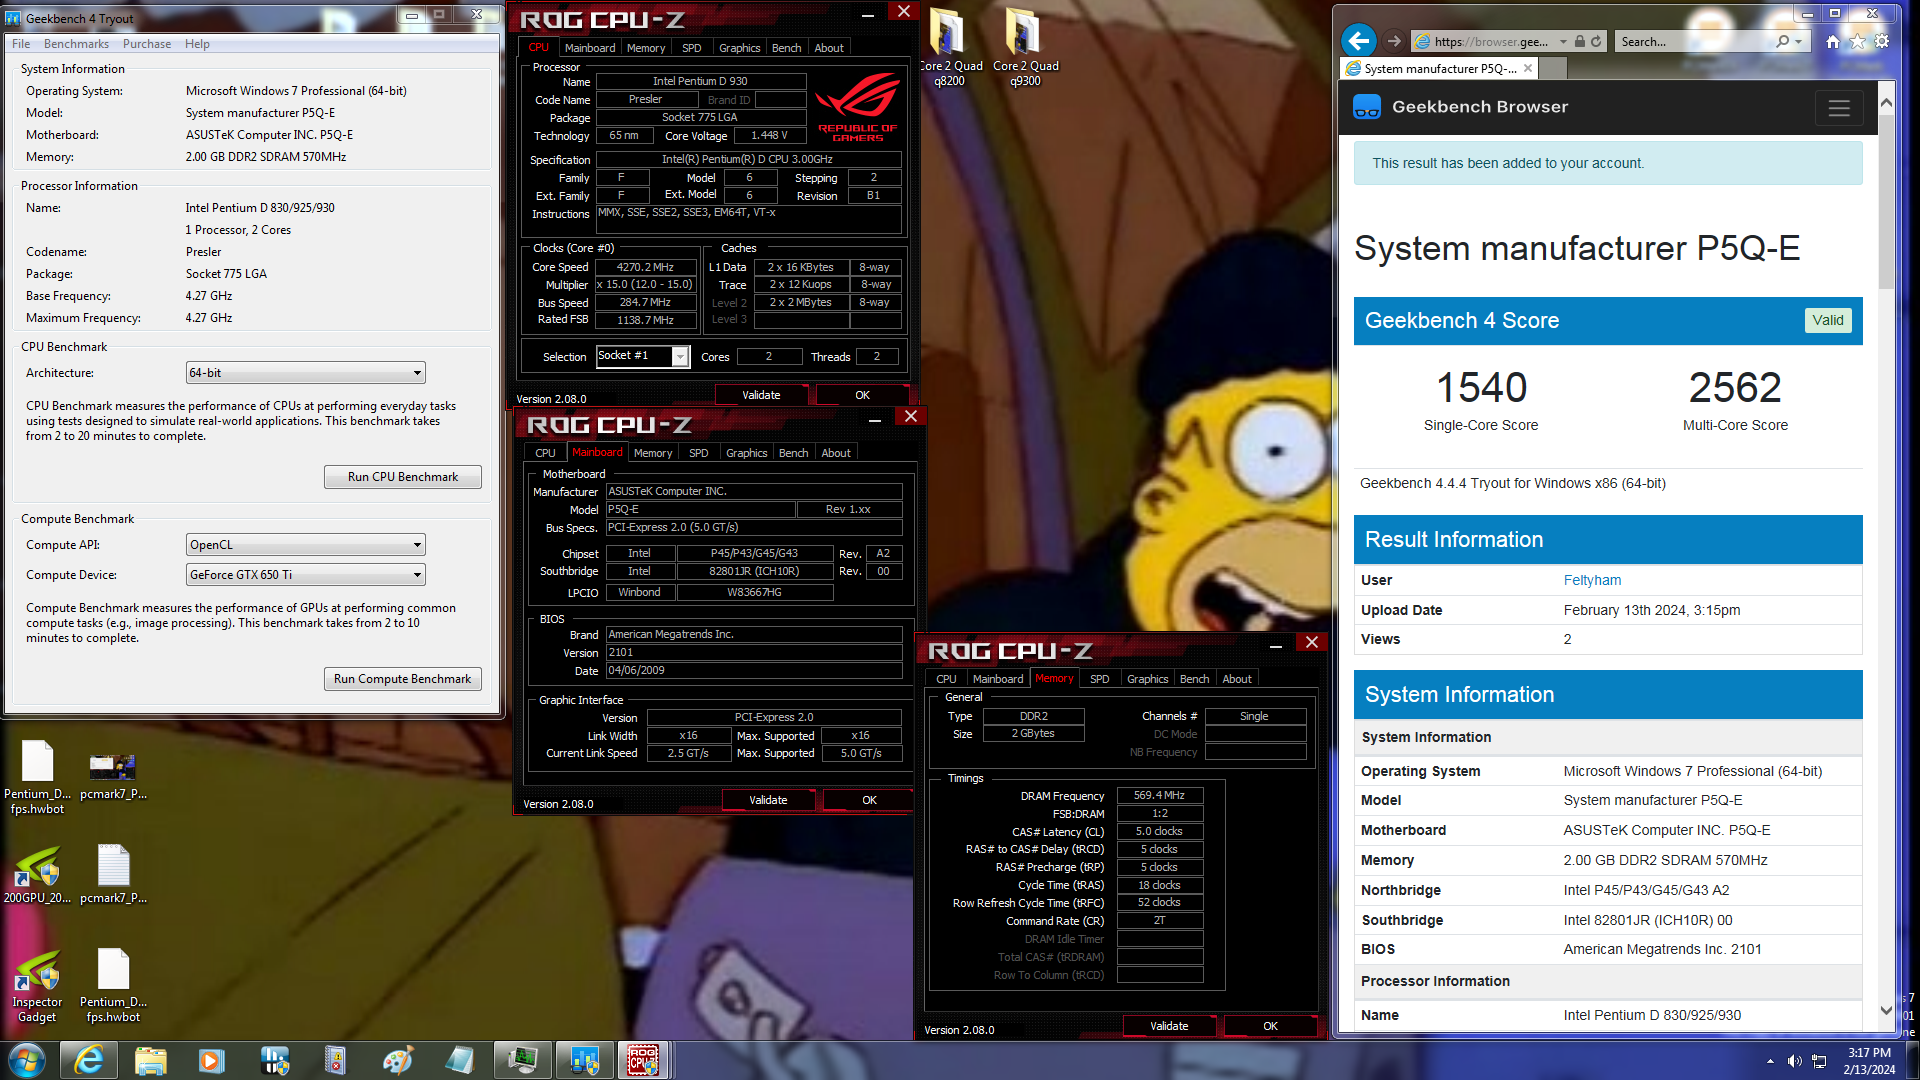Open a new IE tab
The width and height of the screenshot is (1920, 1080).
click(1553, 69)
